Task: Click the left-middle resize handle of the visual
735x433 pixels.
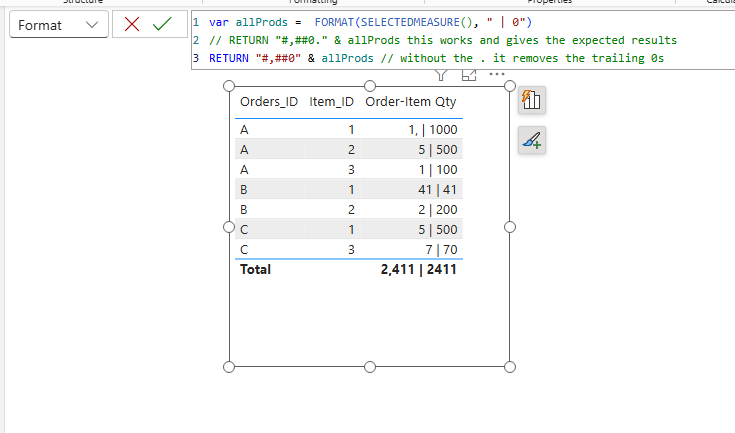Action: [229, 227]
